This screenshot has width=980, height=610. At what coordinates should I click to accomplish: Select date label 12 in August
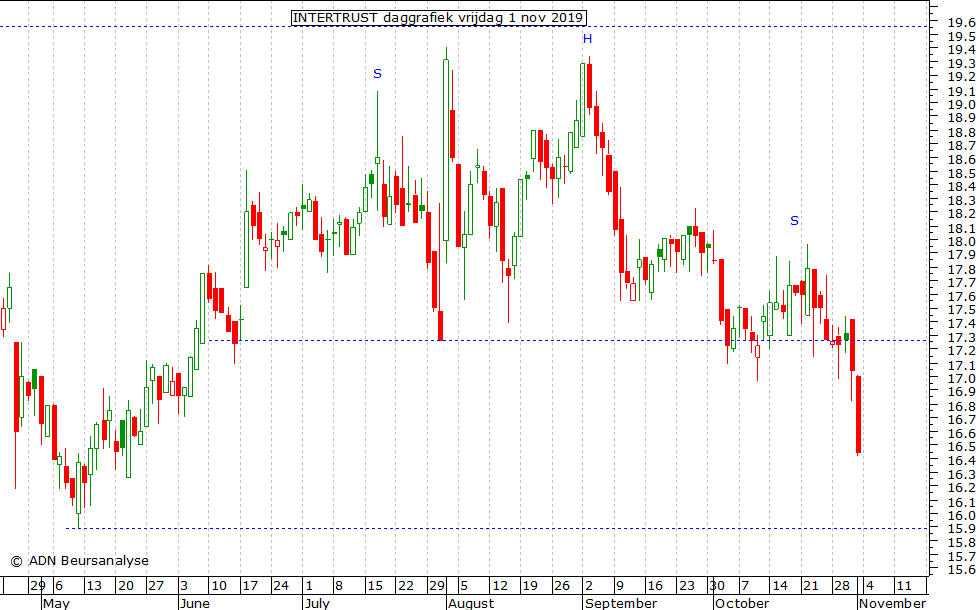point(500,586)
